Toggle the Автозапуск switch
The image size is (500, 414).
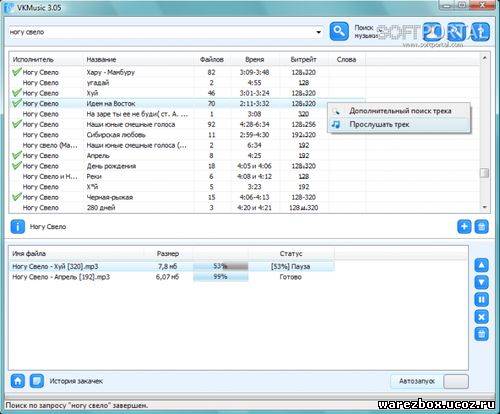click(x=456, y=381)
